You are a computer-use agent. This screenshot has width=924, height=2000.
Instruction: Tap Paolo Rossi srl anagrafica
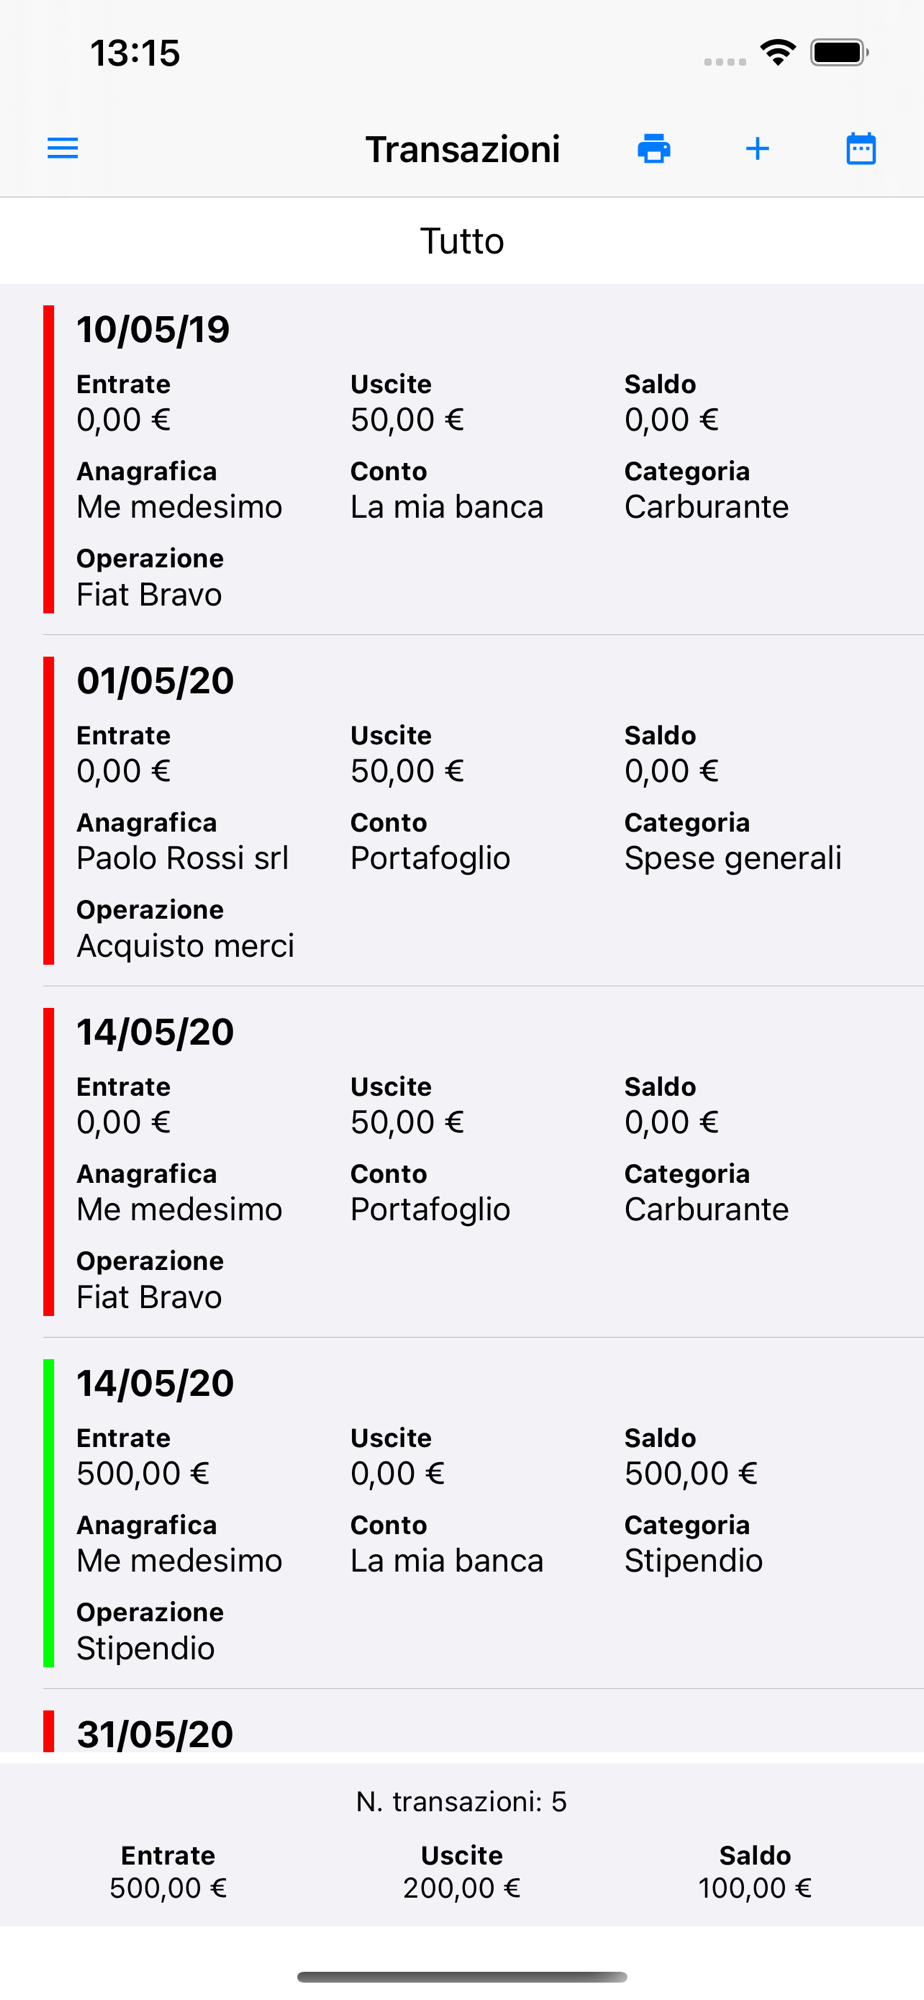click(x=183, y=858)
